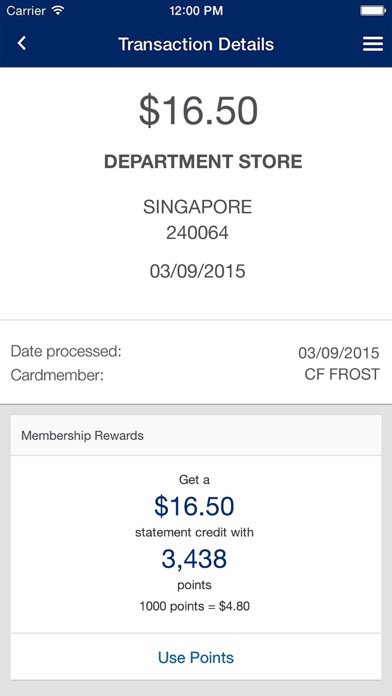Screen dimensions: 392x696
Task: Tap the 240064 postal code
Action: click(x=197, y=233)
